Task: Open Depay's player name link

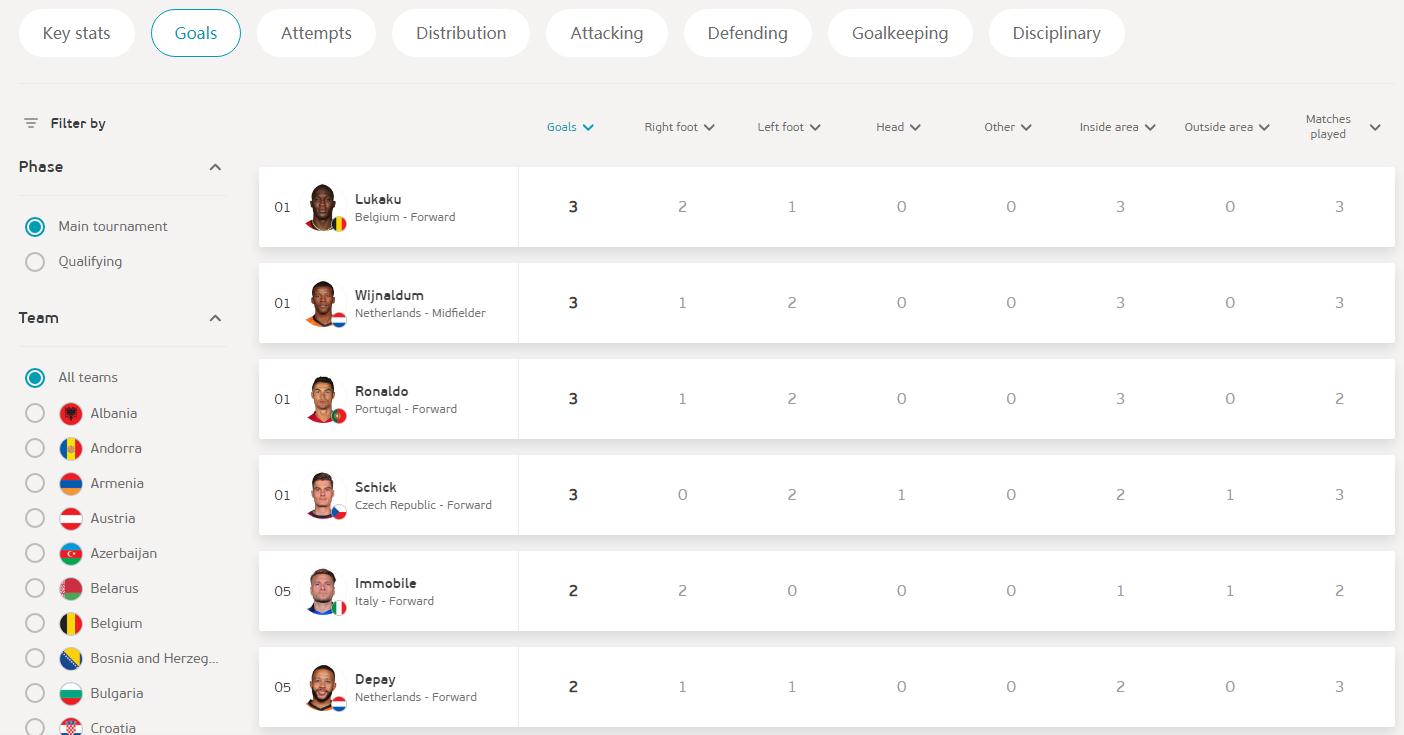Action: click(375, 679)
